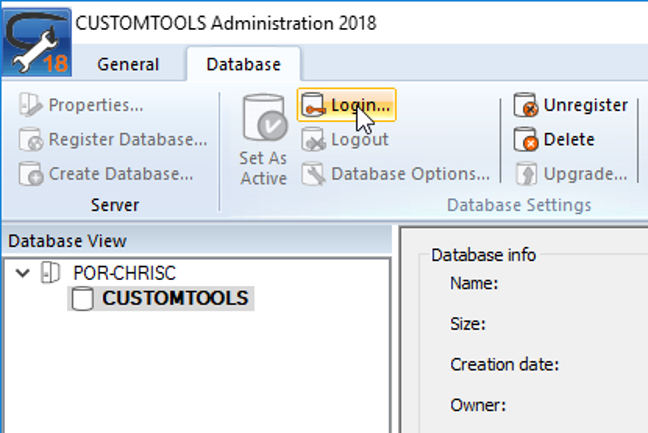The image size is (648, 433).
Task: Choose the Create Database... text label
Action: (121, 174)
